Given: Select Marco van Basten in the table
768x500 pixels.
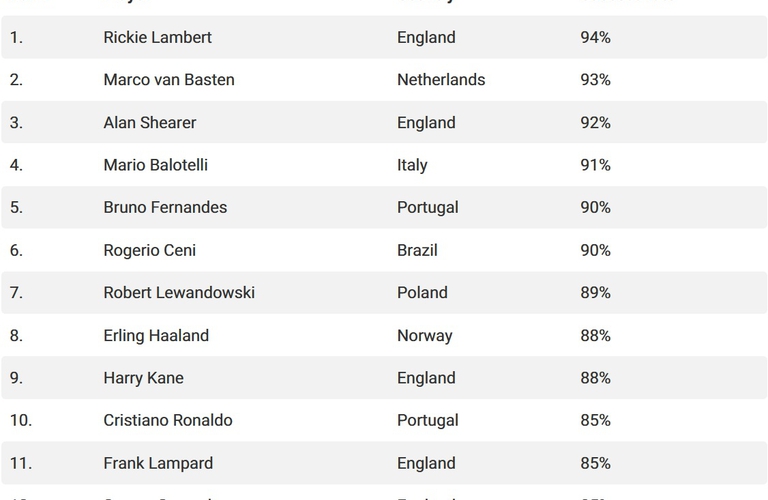Looking at the screenshot, I should [x=169, y=80].
